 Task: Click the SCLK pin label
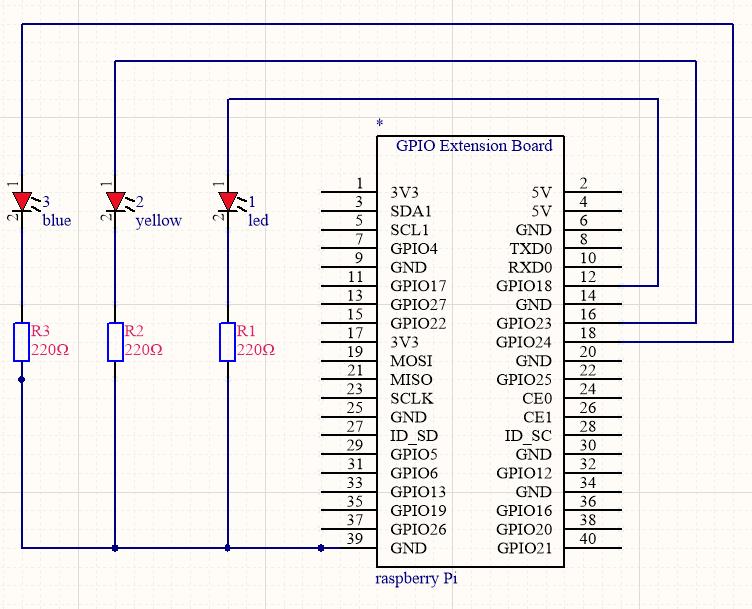pos(412,399)
